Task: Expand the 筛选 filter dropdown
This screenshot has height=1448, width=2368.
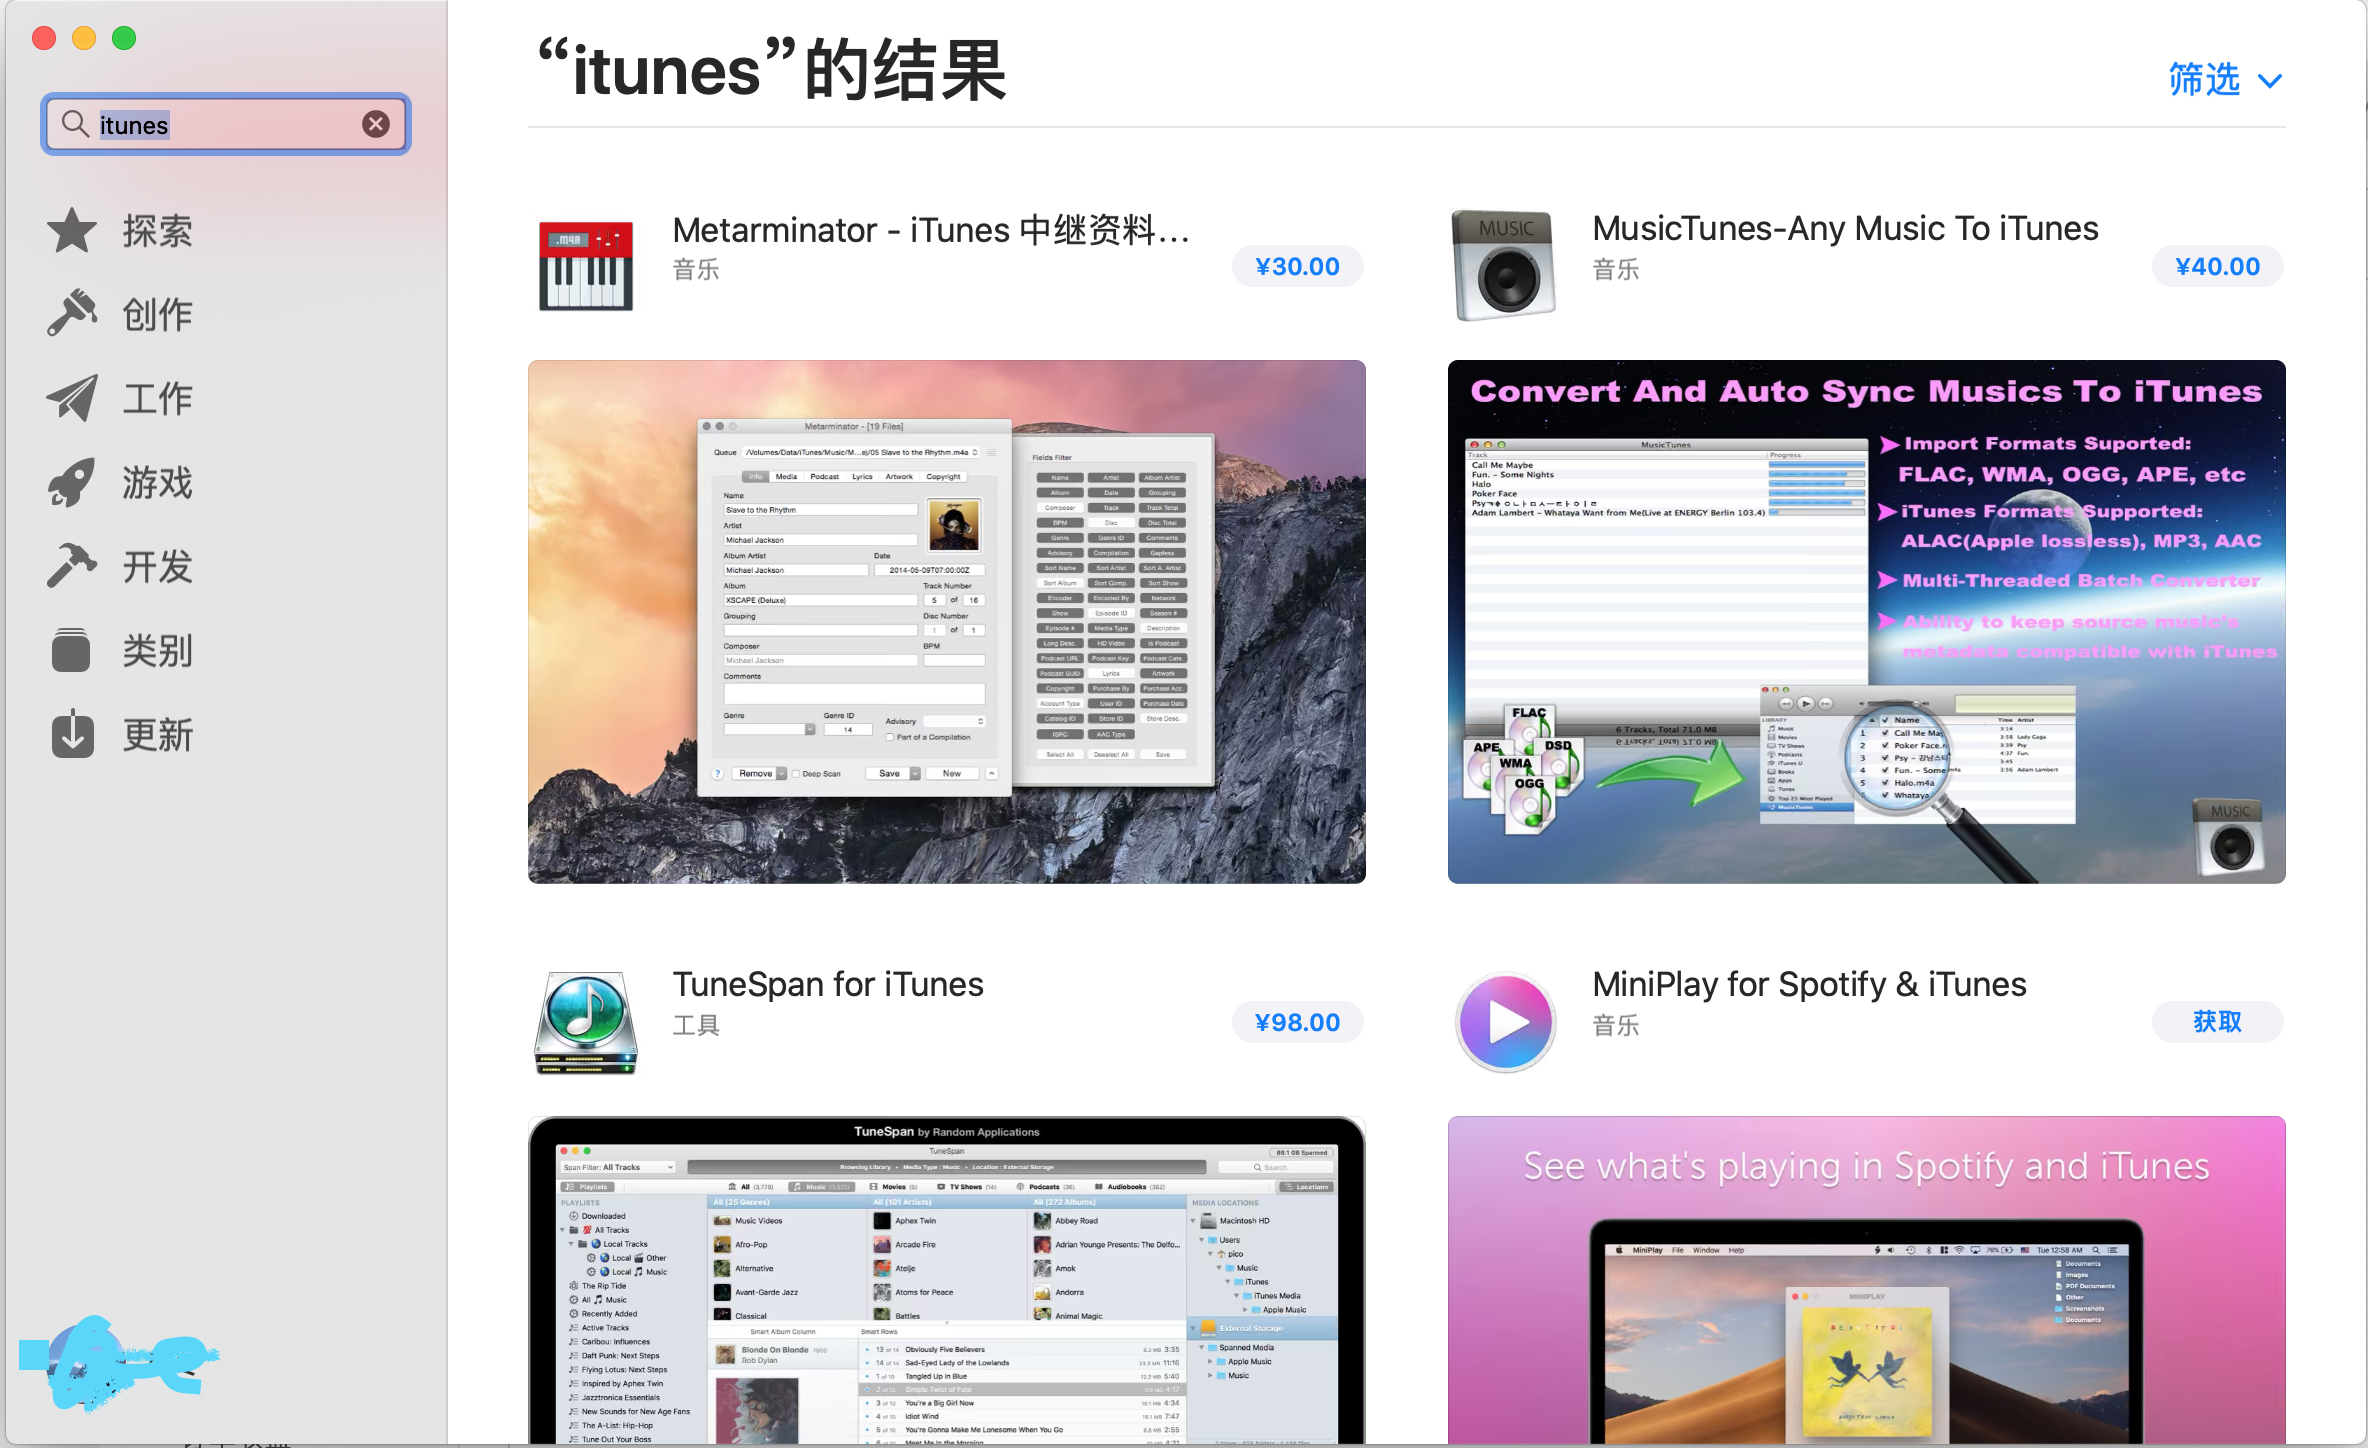Action: pos(2224,80)
